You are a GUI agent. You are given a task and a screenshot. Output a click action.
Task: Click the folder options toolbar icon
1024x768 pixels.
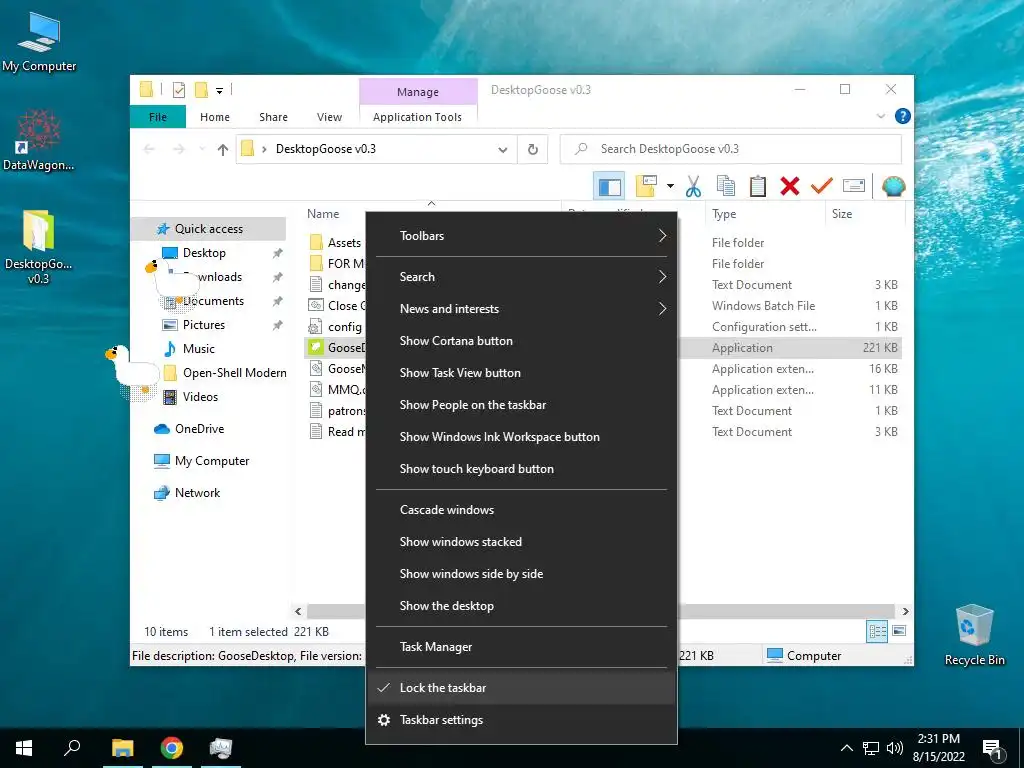[x=646, y=187]
